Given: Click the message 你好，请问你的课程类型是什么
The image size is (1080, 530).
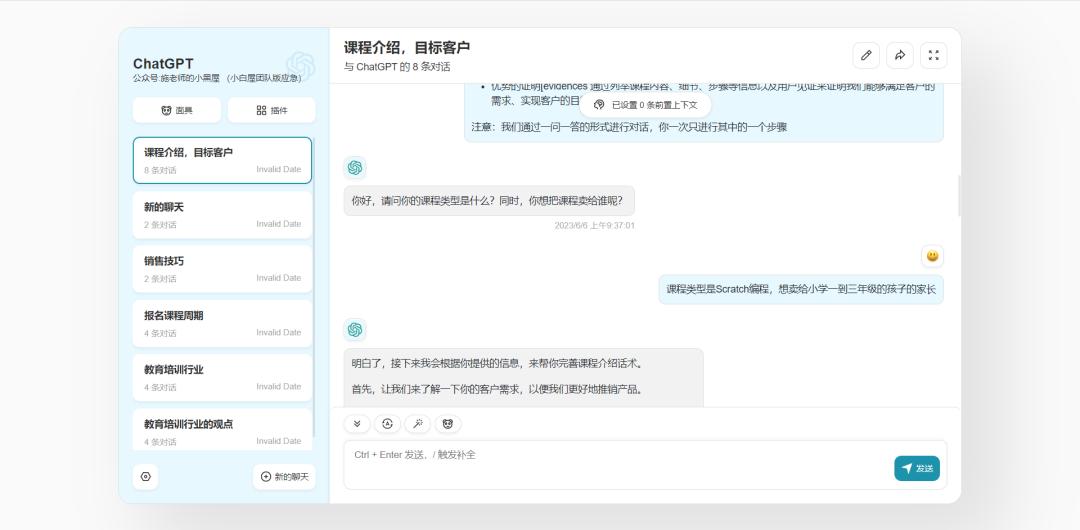Looking at the screenshot, I should pyautogui.click(x=489, y=201).
